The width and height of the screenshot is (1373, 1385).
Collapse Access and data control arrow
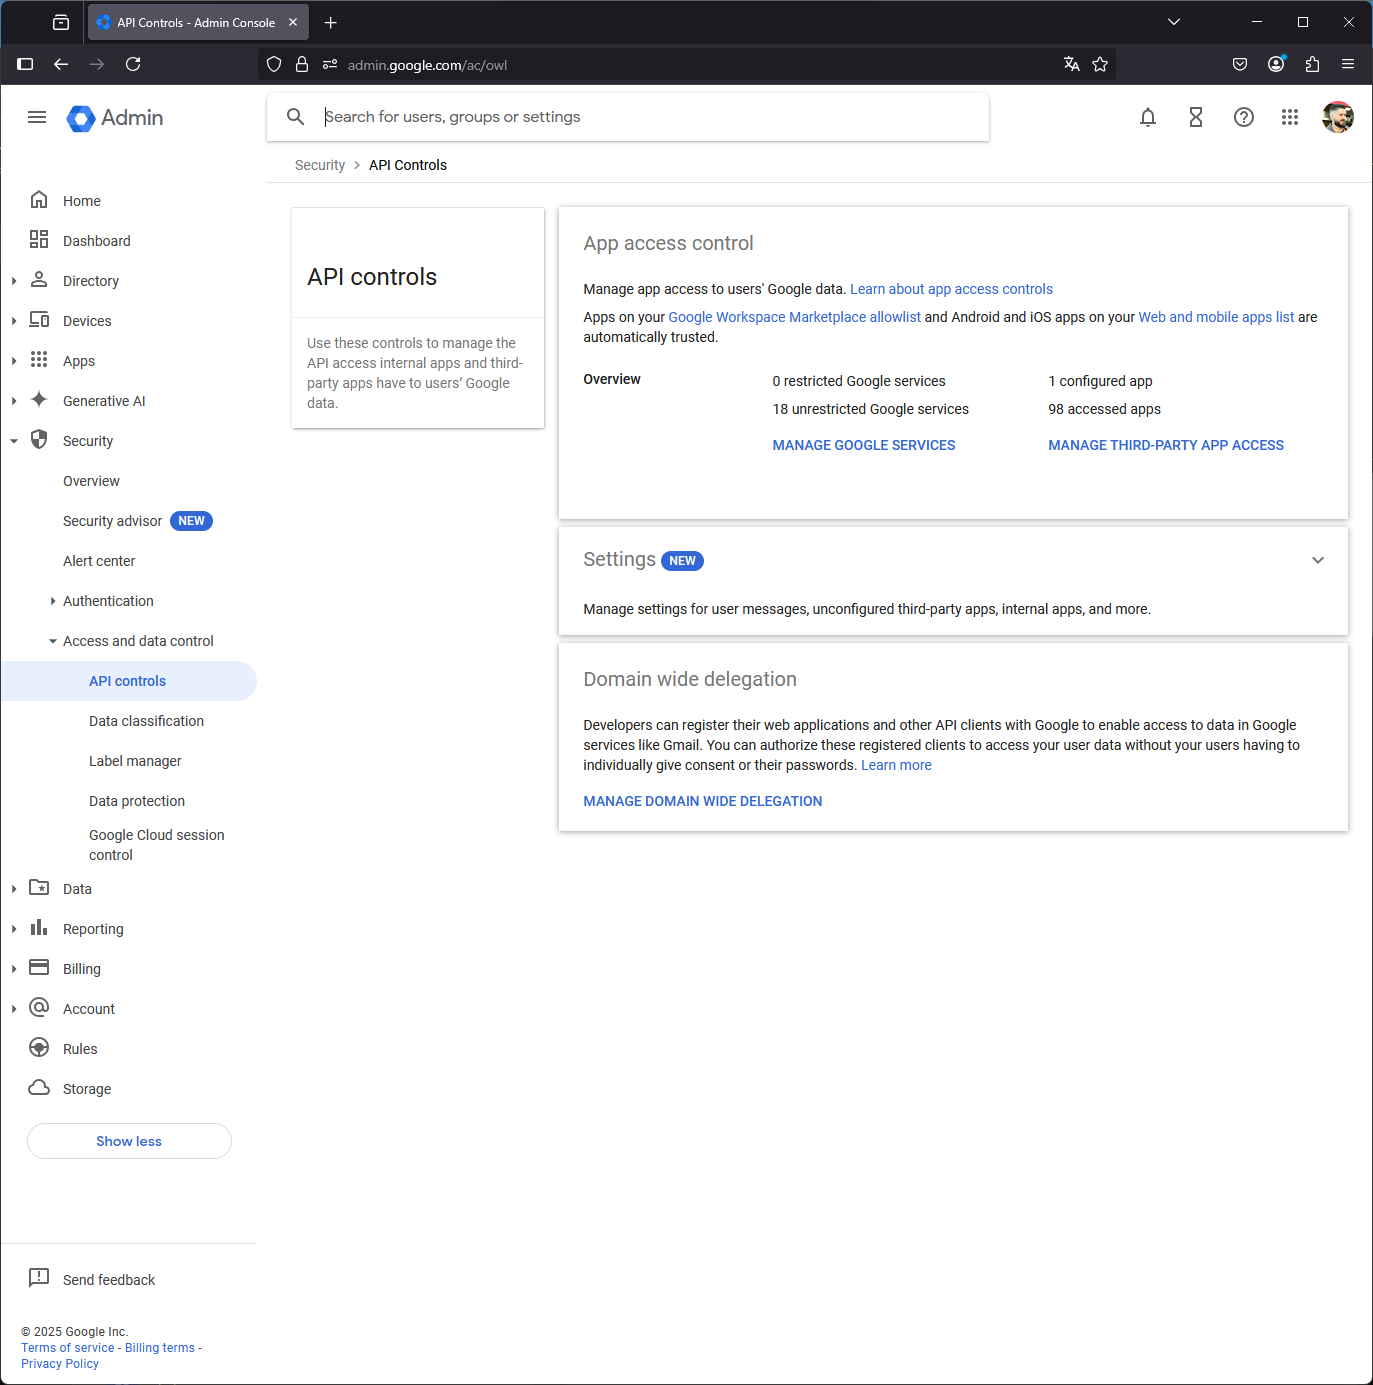click(53, 641)
